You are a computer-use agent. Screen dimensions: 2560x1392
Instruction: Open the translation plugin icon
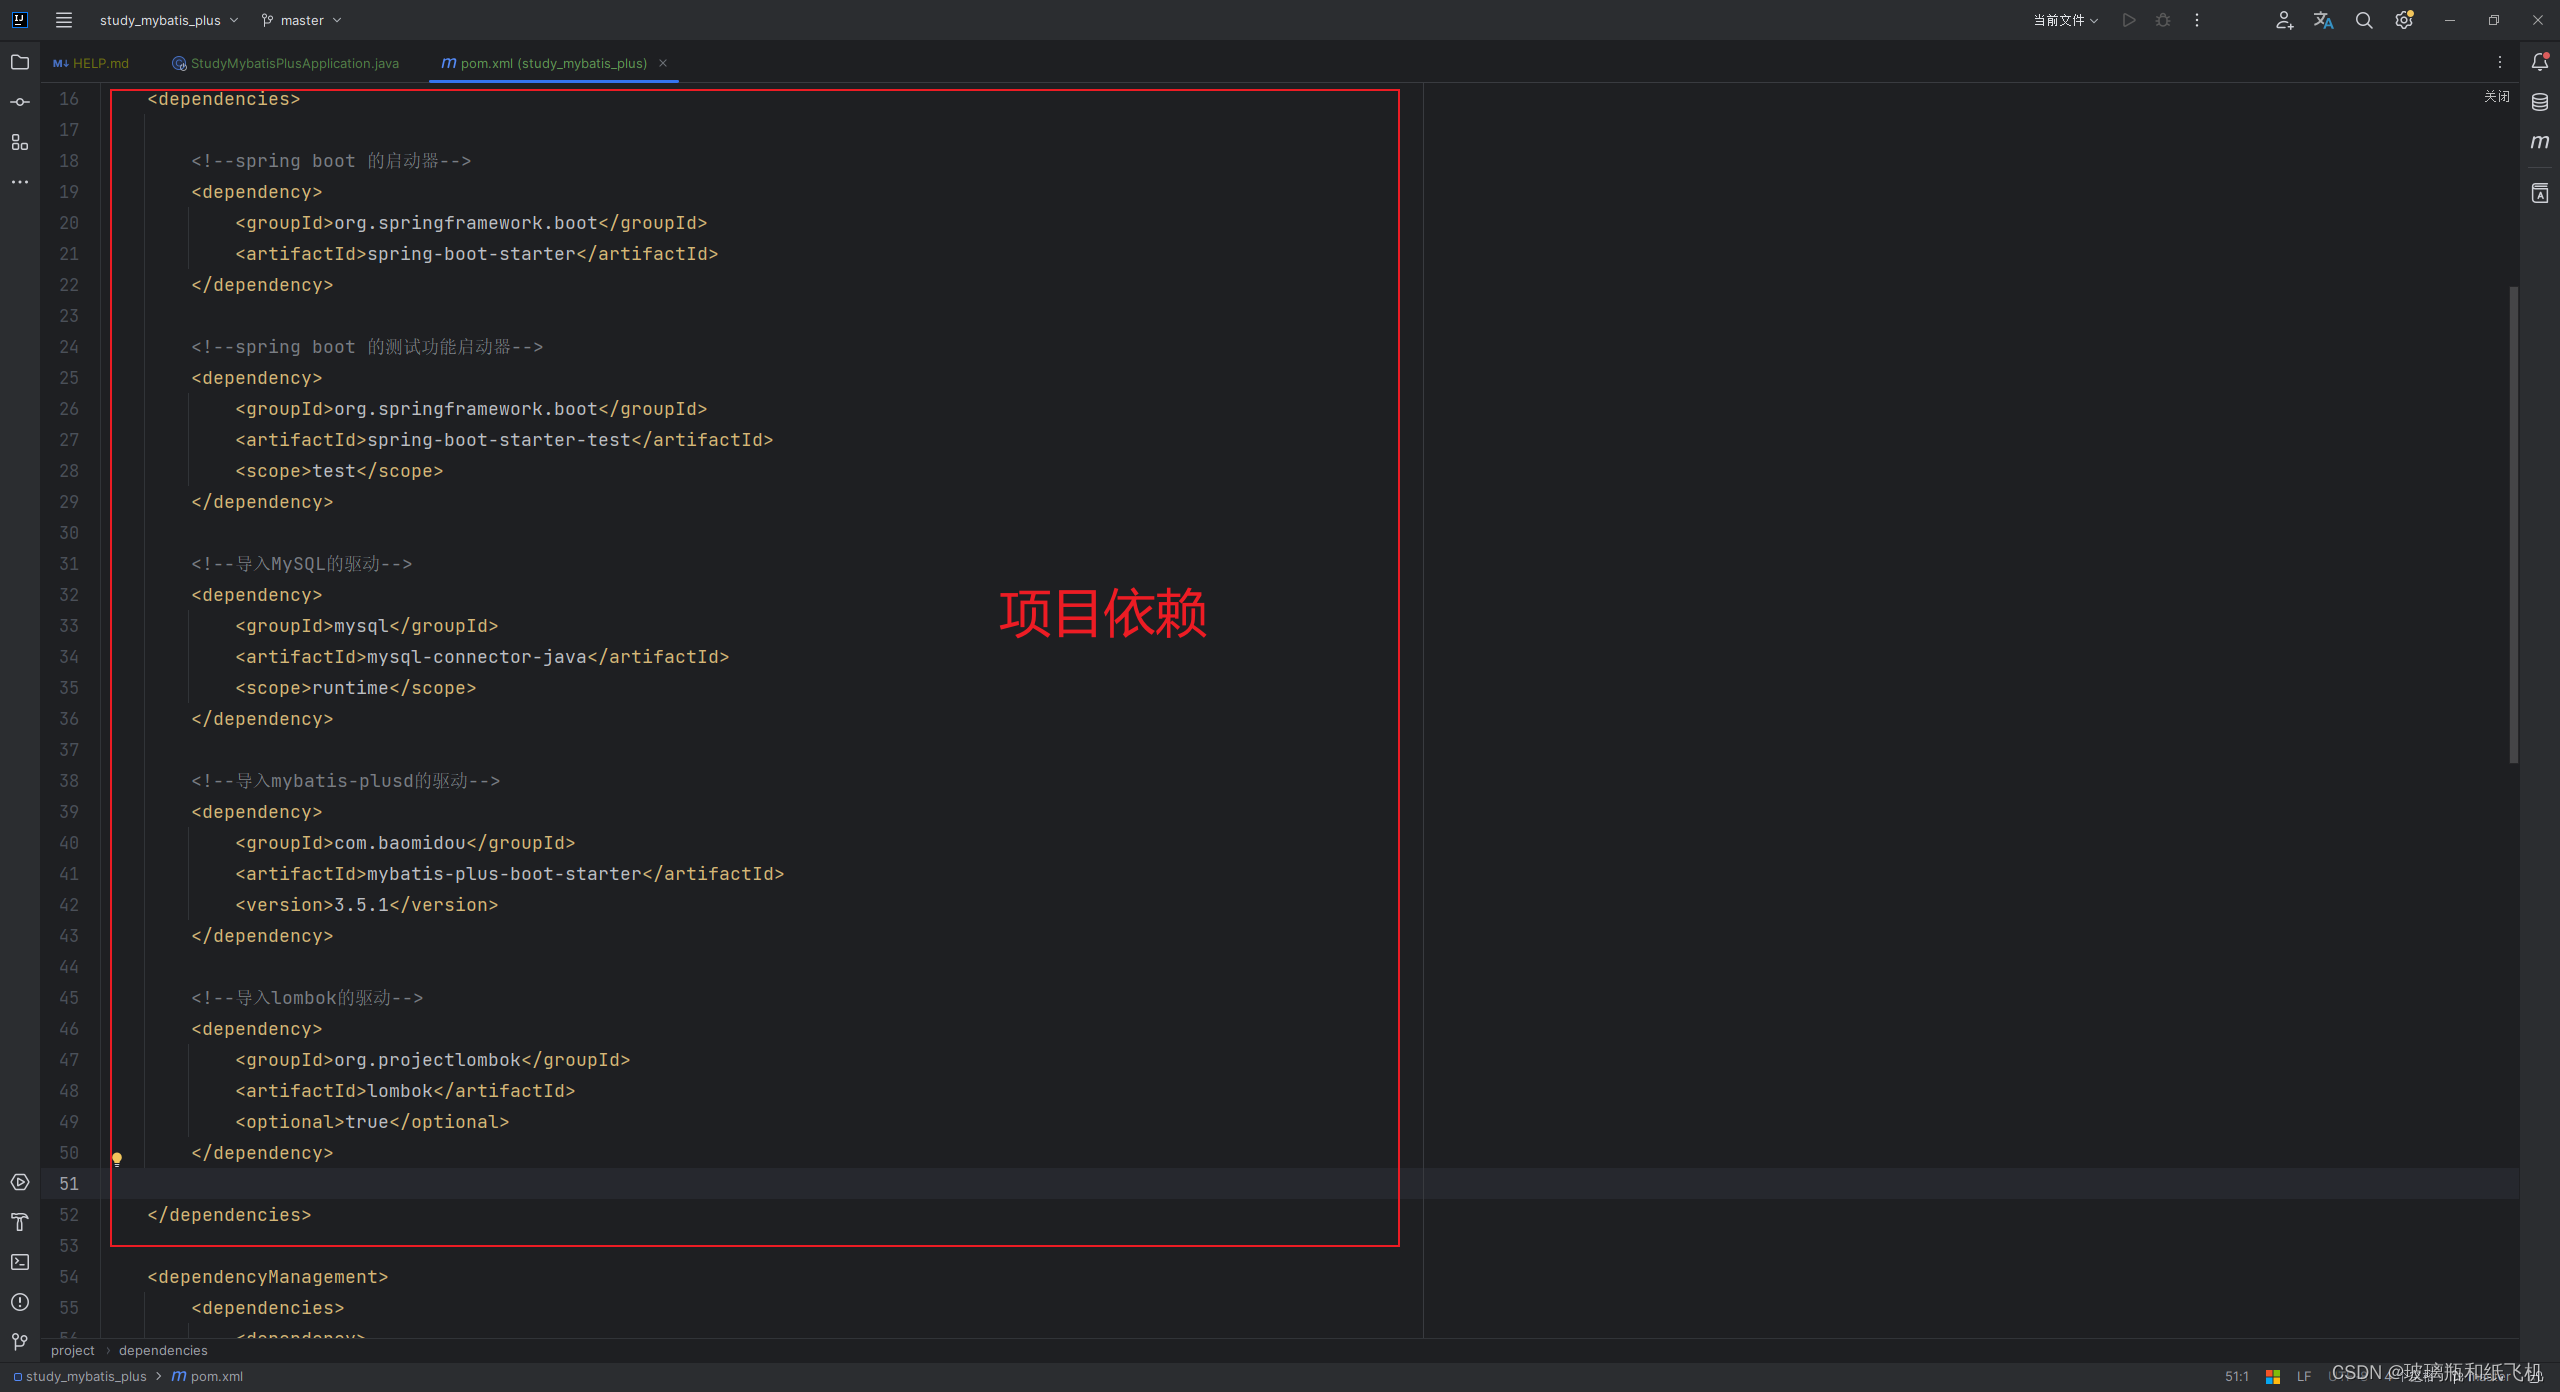tap(2324, 20)
